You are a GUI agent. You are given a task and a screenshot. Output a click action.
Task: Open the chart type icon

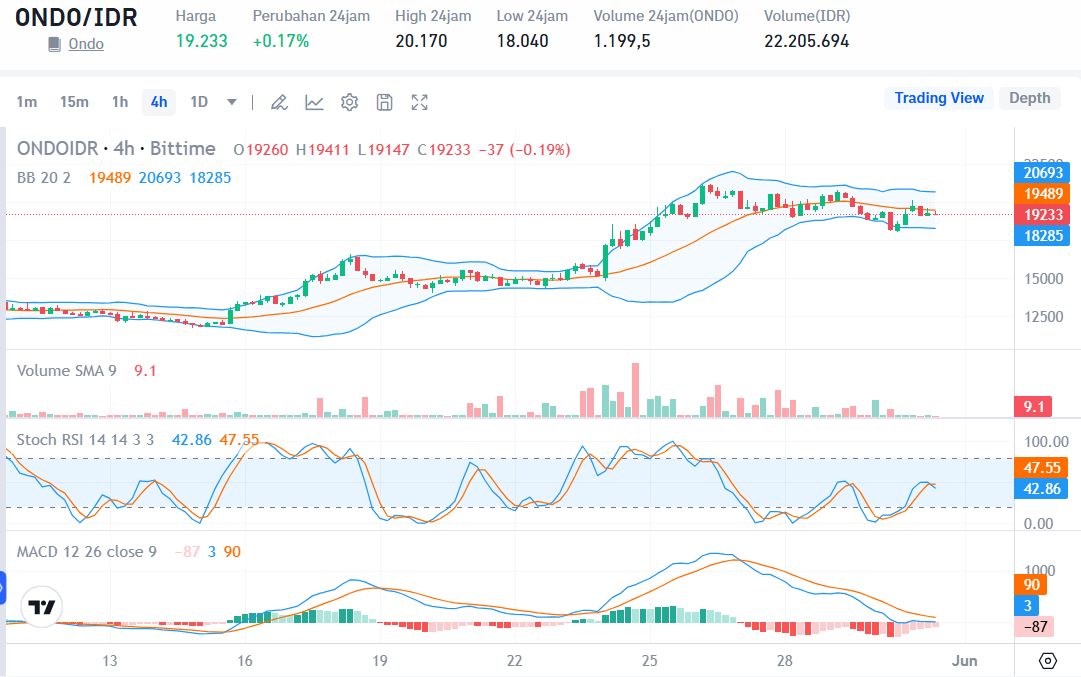[x=314, y=102]
